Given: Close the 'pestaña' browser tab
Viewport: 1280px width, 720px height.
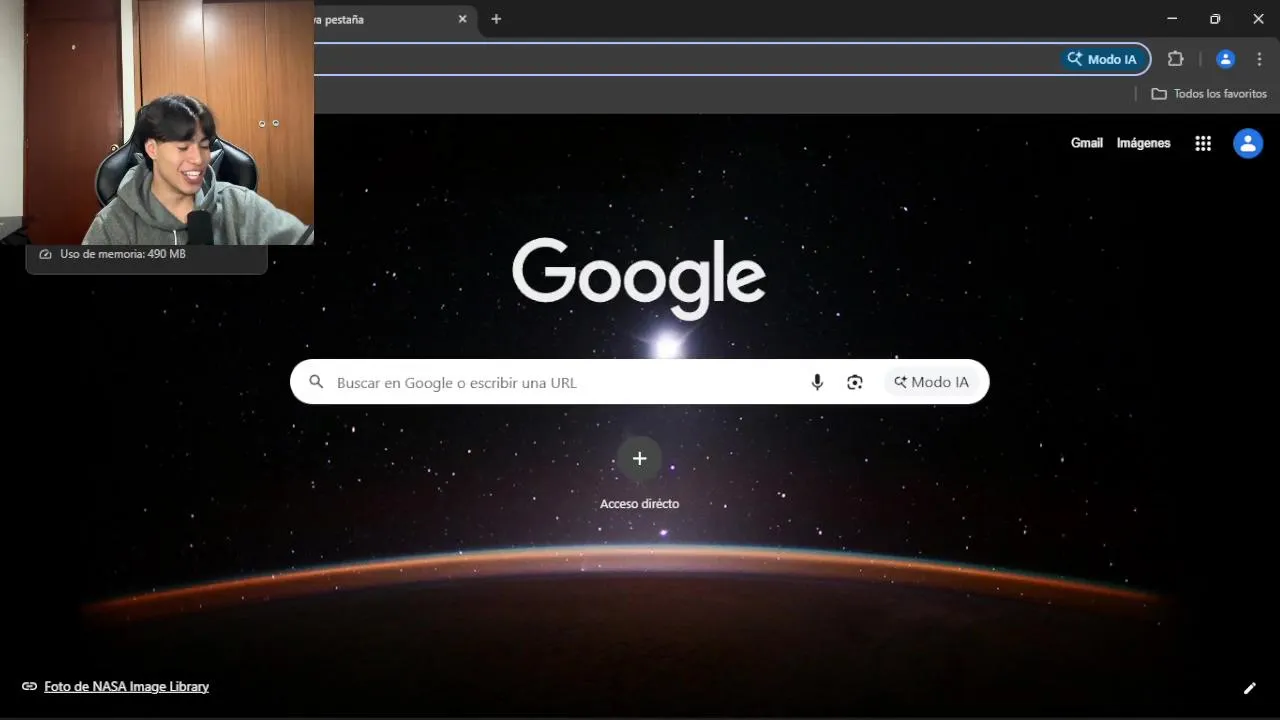Looking at the screenshot, I should 463,19.
